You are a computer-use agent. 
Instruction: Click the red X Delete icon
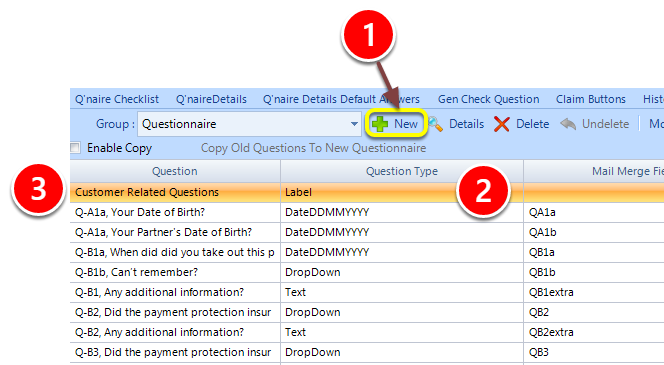(x=502, y=124)
